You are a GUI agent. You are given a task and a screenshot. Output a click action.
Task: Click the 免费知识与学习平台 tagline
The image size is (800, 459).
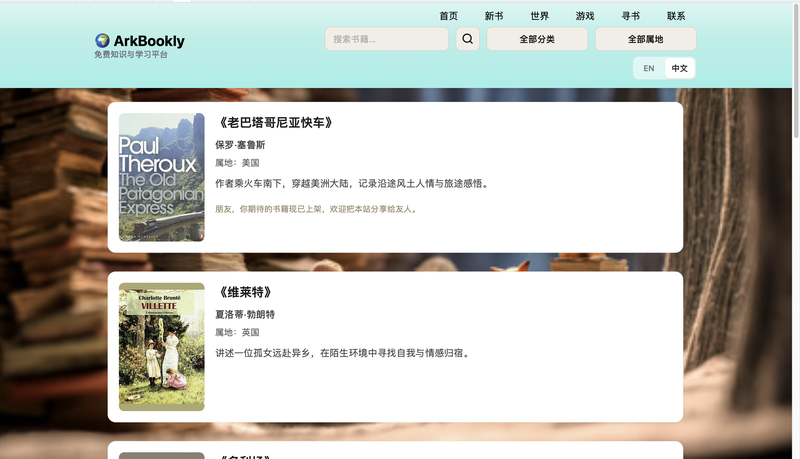pos(131,55)
